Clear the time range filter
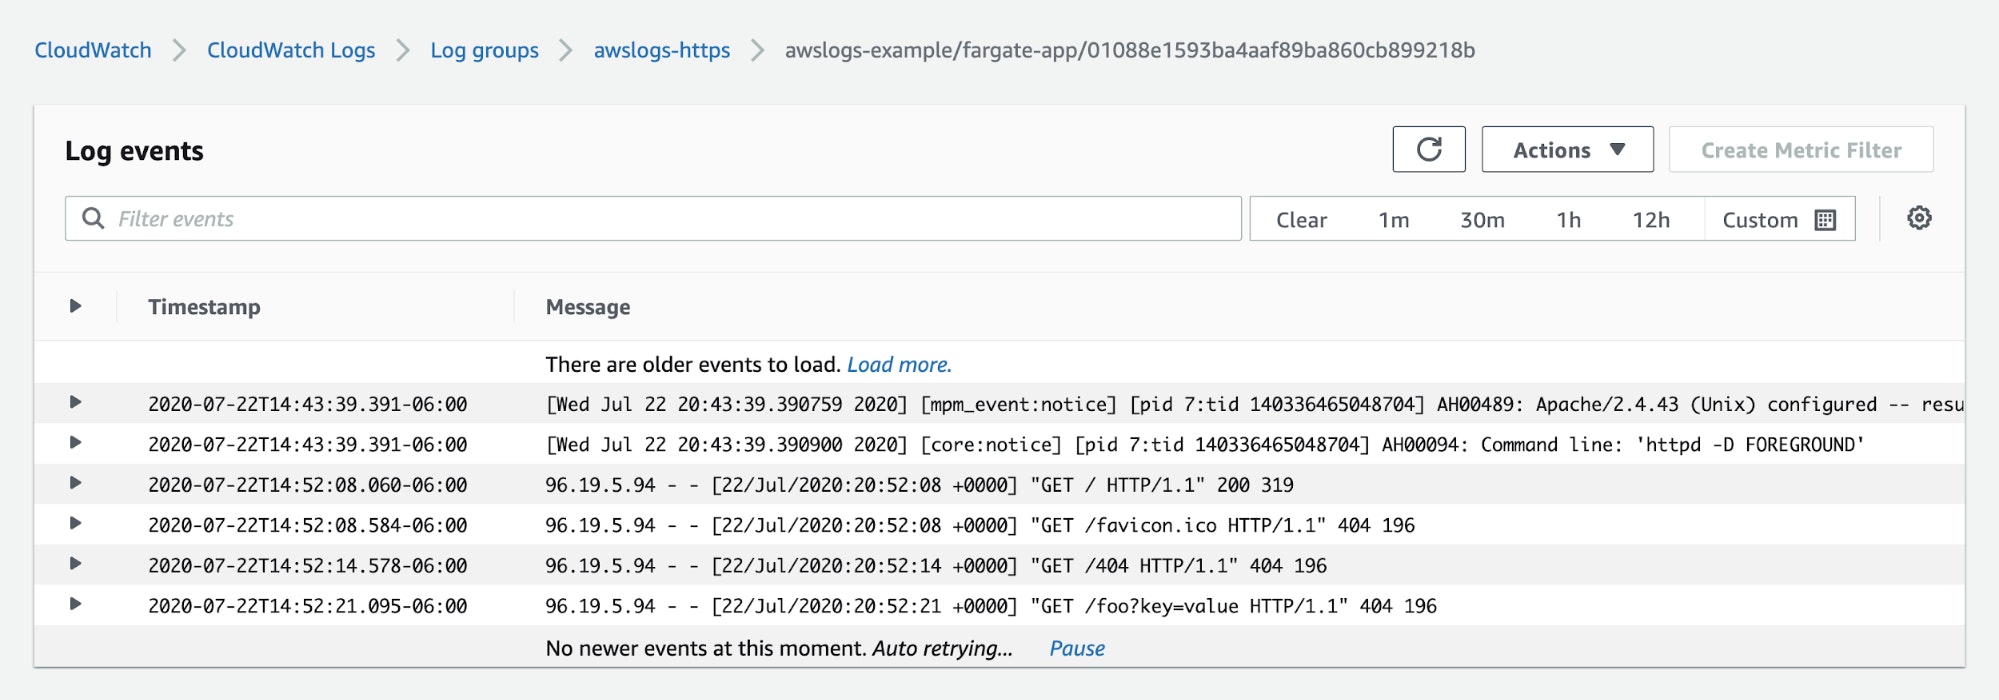Viewport: 1999px width, 700px height. 1301,220
